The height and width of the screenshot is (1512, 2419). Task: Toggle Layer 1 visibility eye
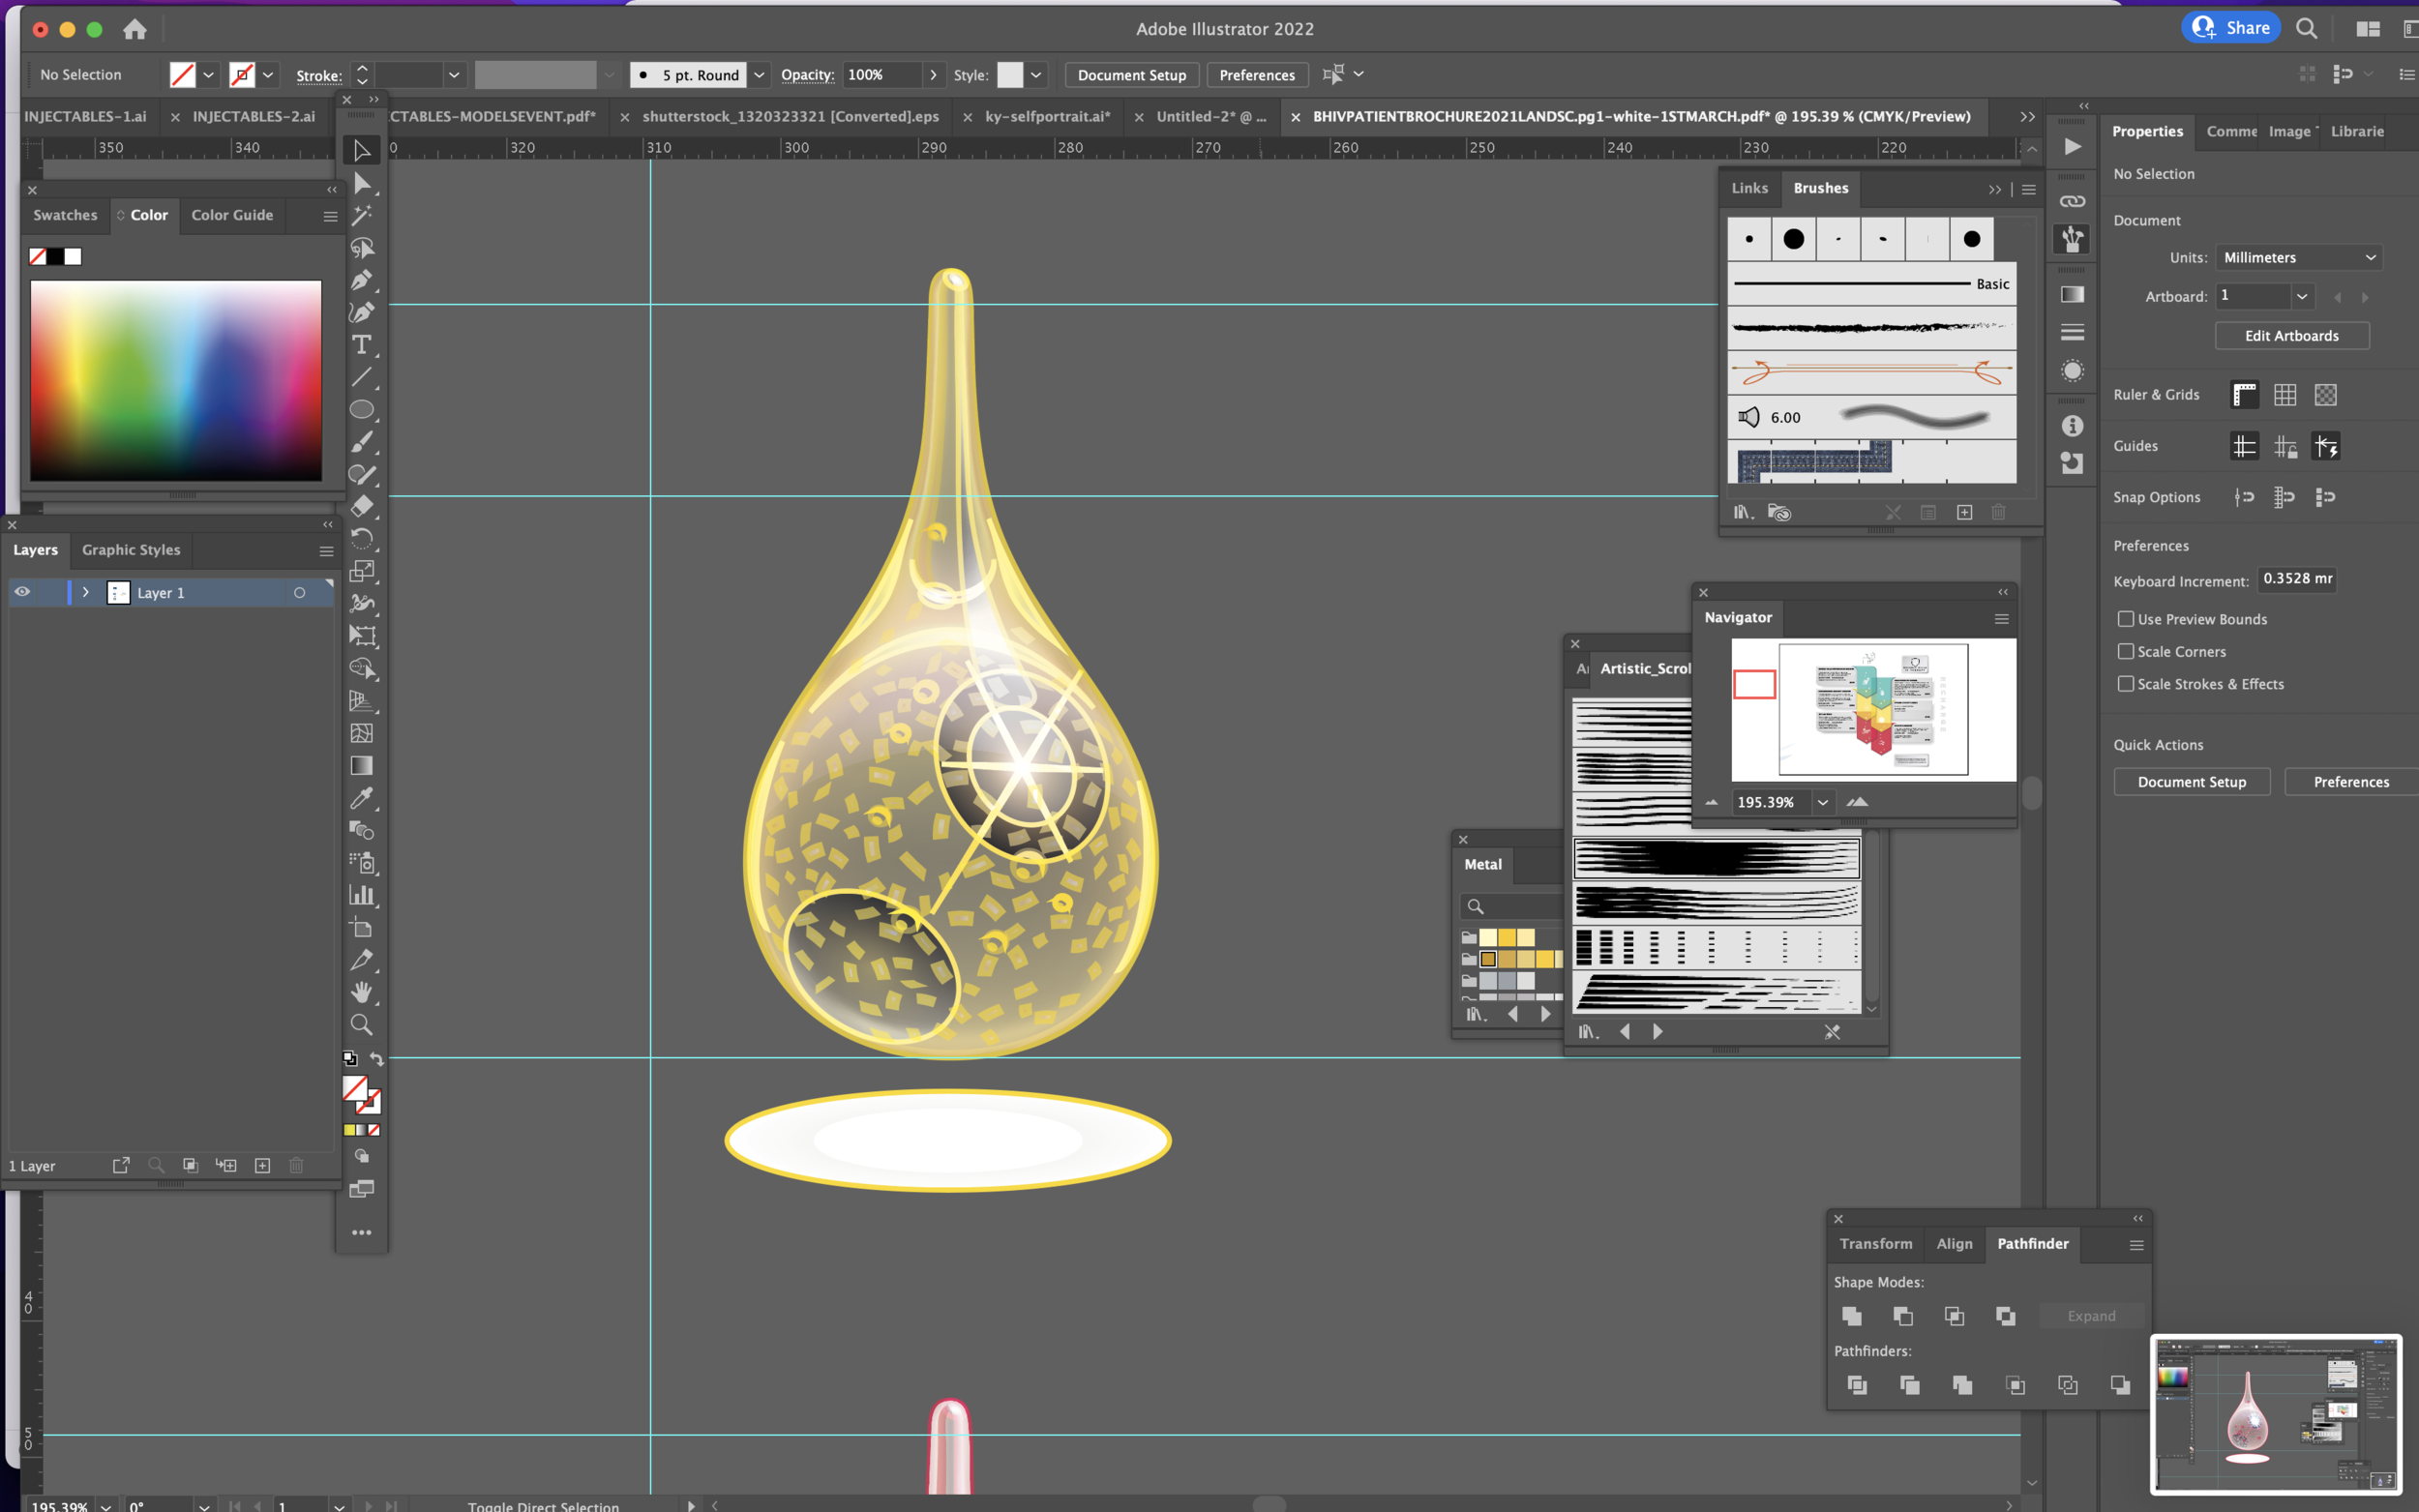pos(22,592)
